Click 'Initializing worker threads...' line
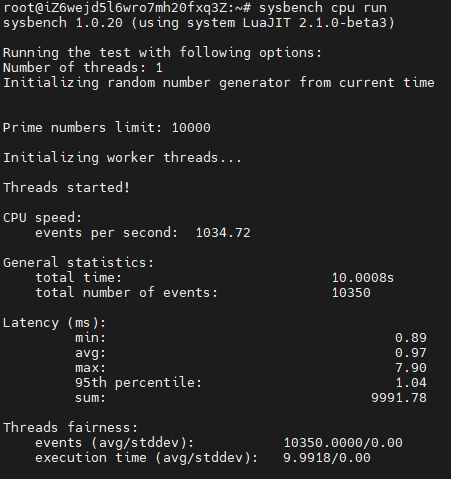The height and width of the screenshot is (479, 451). [x=122, y=158]
